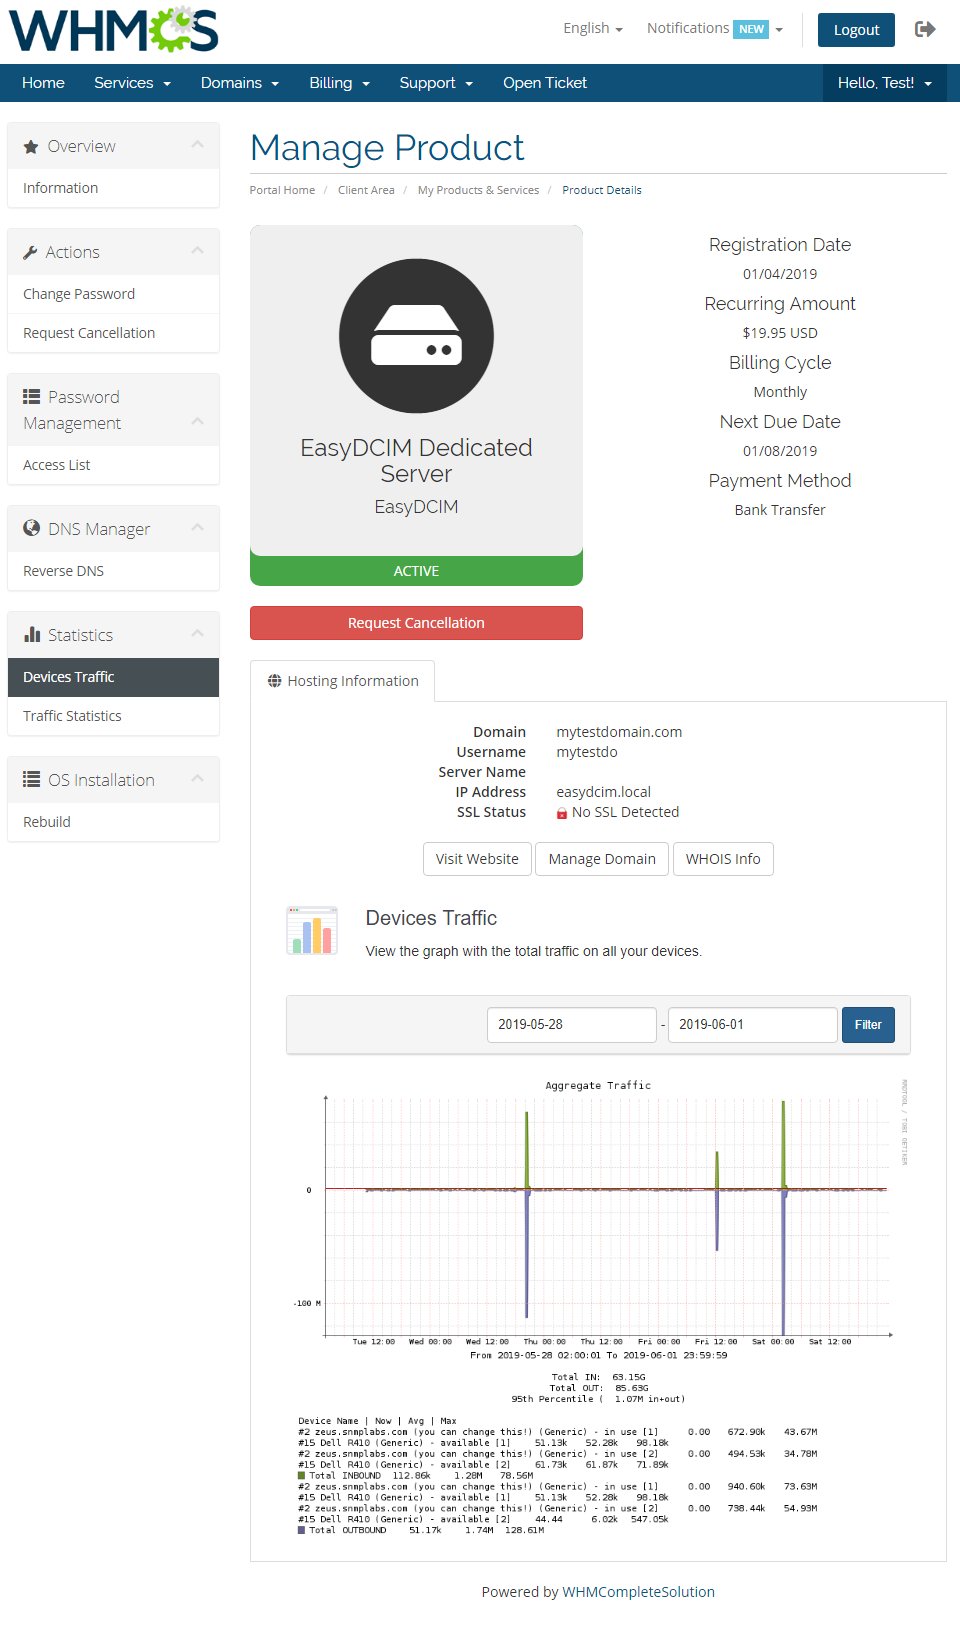The image size is (960, 1638).
Task: Click the red Request Cancellation button
Action: 416,623
